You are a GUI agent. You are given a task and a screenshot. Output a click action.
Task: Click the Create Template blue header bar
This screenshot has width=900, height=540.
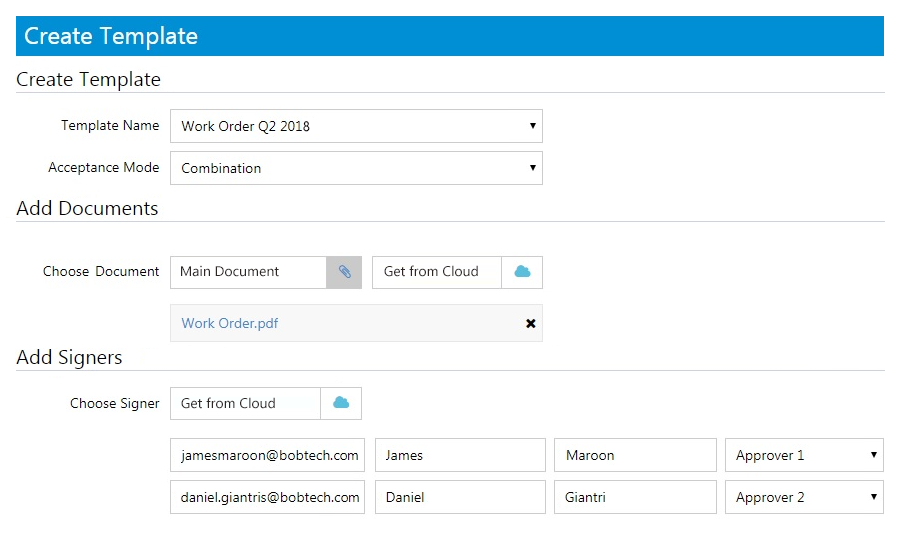point(450,36)
